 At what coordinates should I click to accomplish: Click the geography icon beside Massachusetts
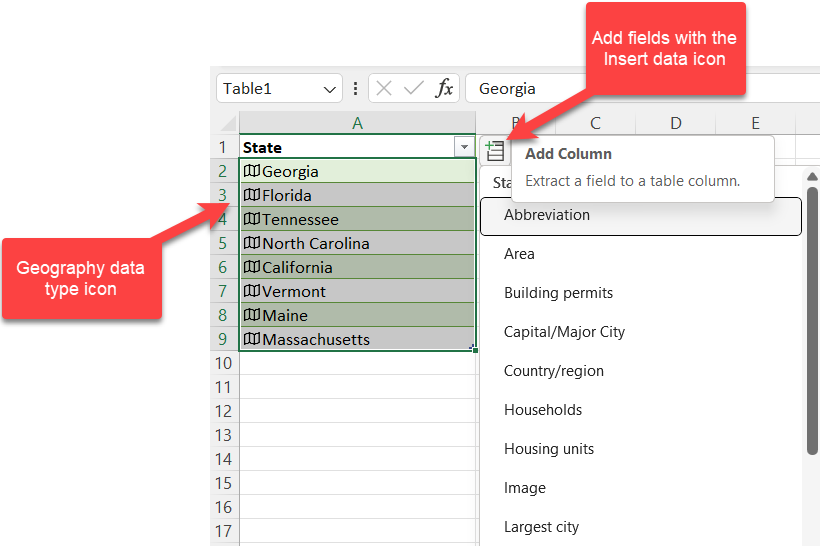[x=252, y=339]
